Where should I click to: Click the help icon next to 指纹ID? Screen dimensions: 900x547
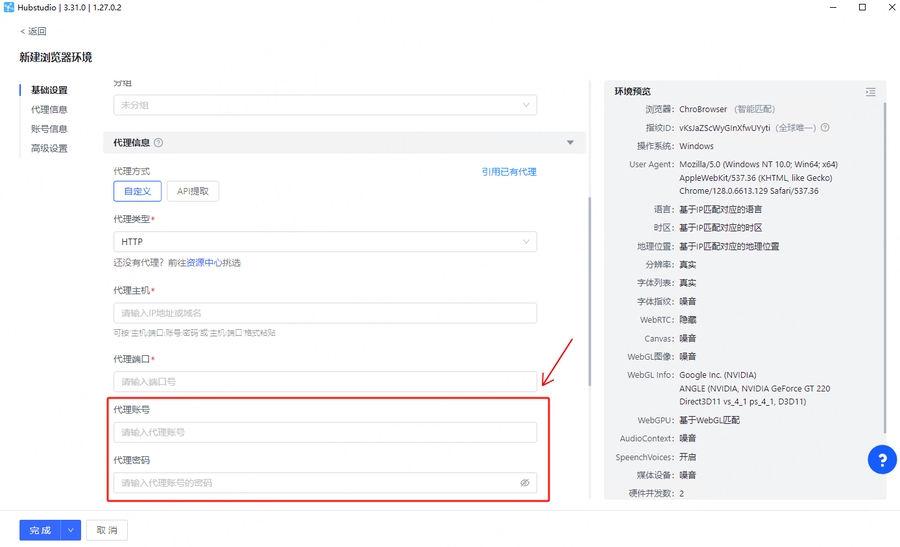click(825, 128)
